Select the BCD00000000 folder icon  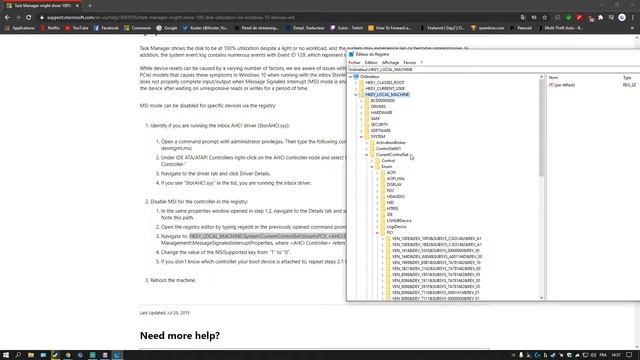pos(367,100)
